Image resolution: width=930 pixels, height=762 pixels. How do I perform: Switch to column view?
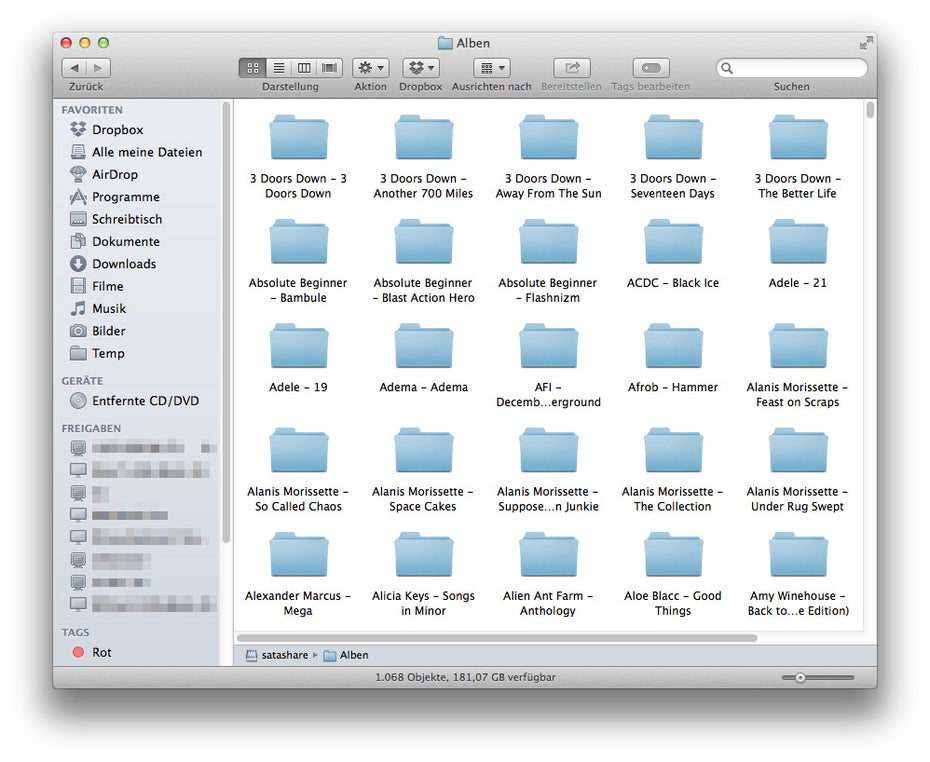pos(304,68)
